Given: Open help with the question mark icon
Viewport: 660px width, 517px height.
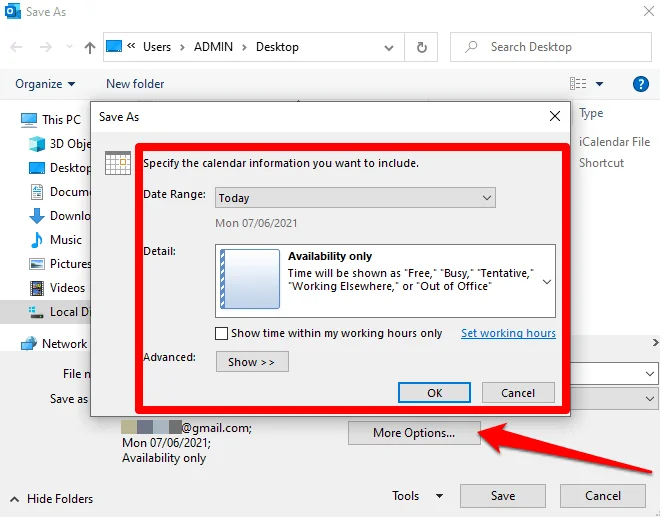Looking at the screenshot, I should [x=641, y=84].
